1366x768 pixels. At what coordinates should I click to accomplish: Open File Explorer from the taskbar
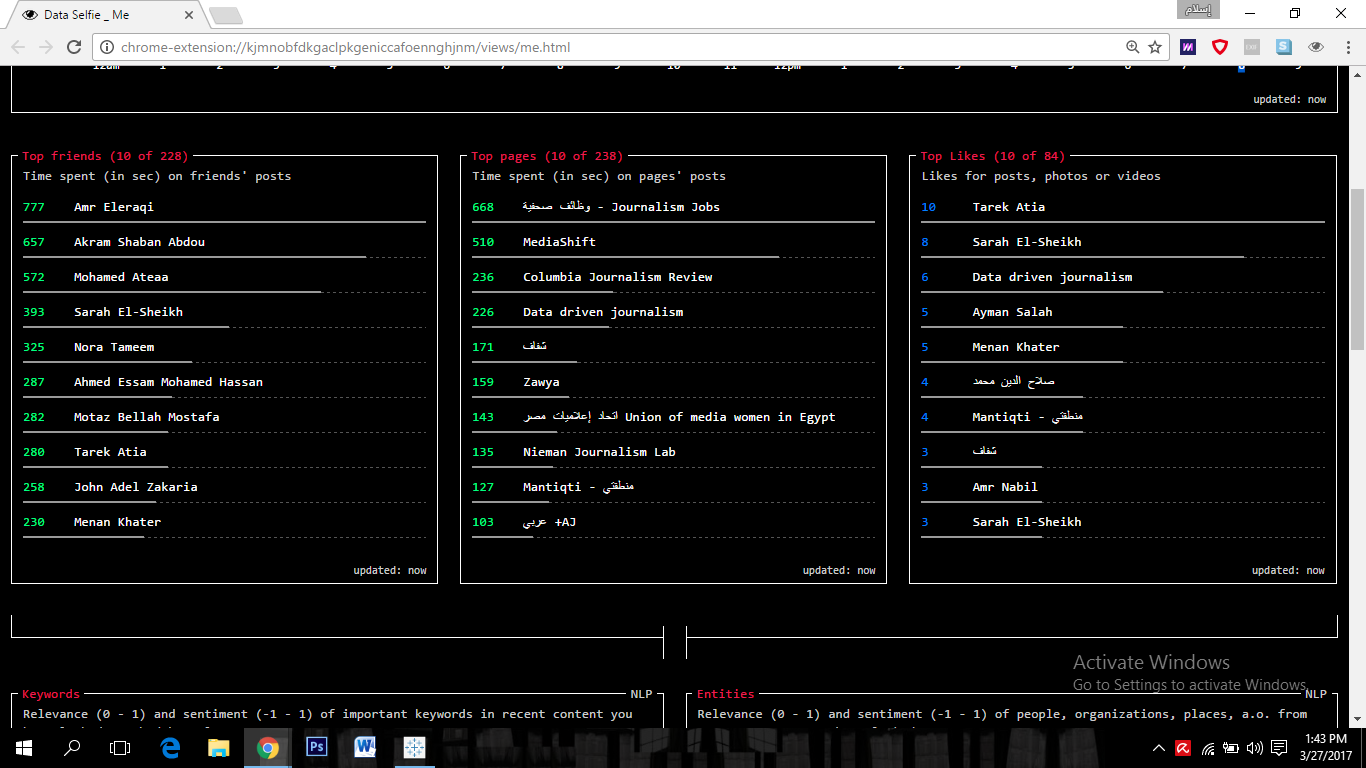(218, 747)
